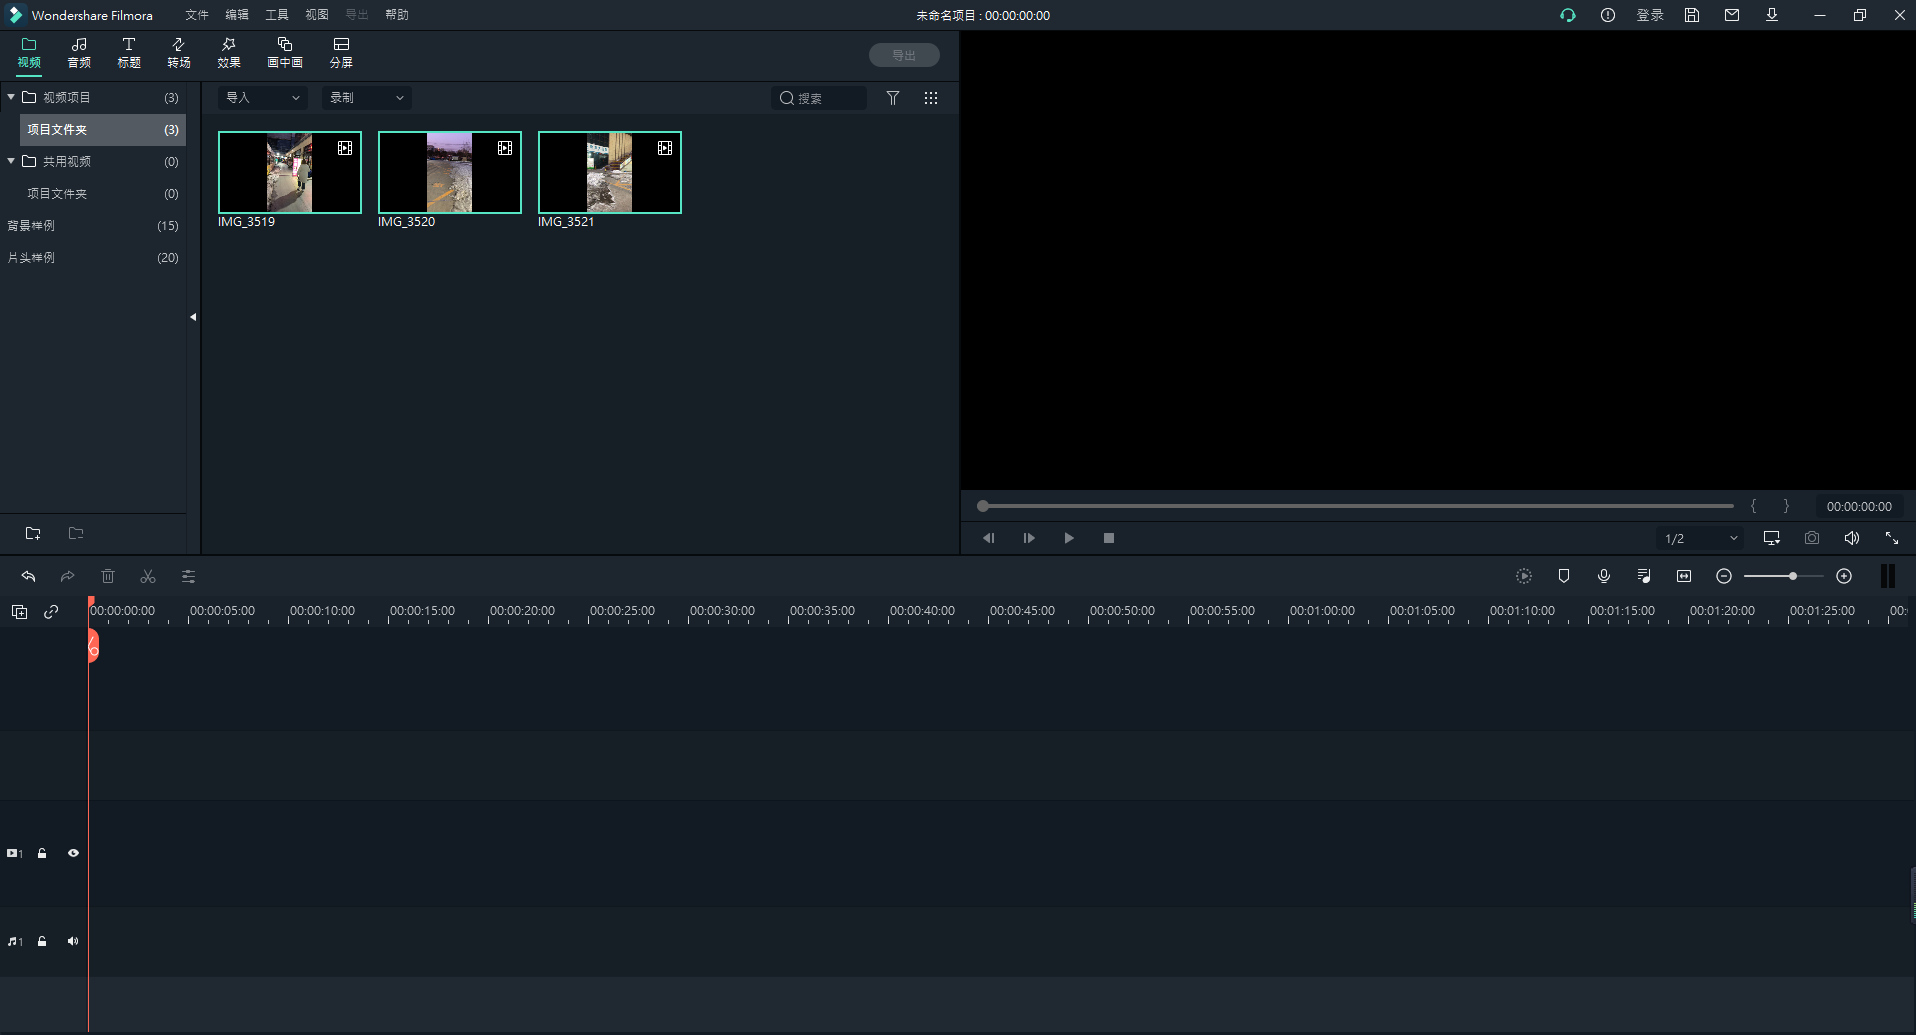The image size is (1916, 1035).
Task: Open the 1/2 preview quality dropdown
Action: tap(1700, 538)
